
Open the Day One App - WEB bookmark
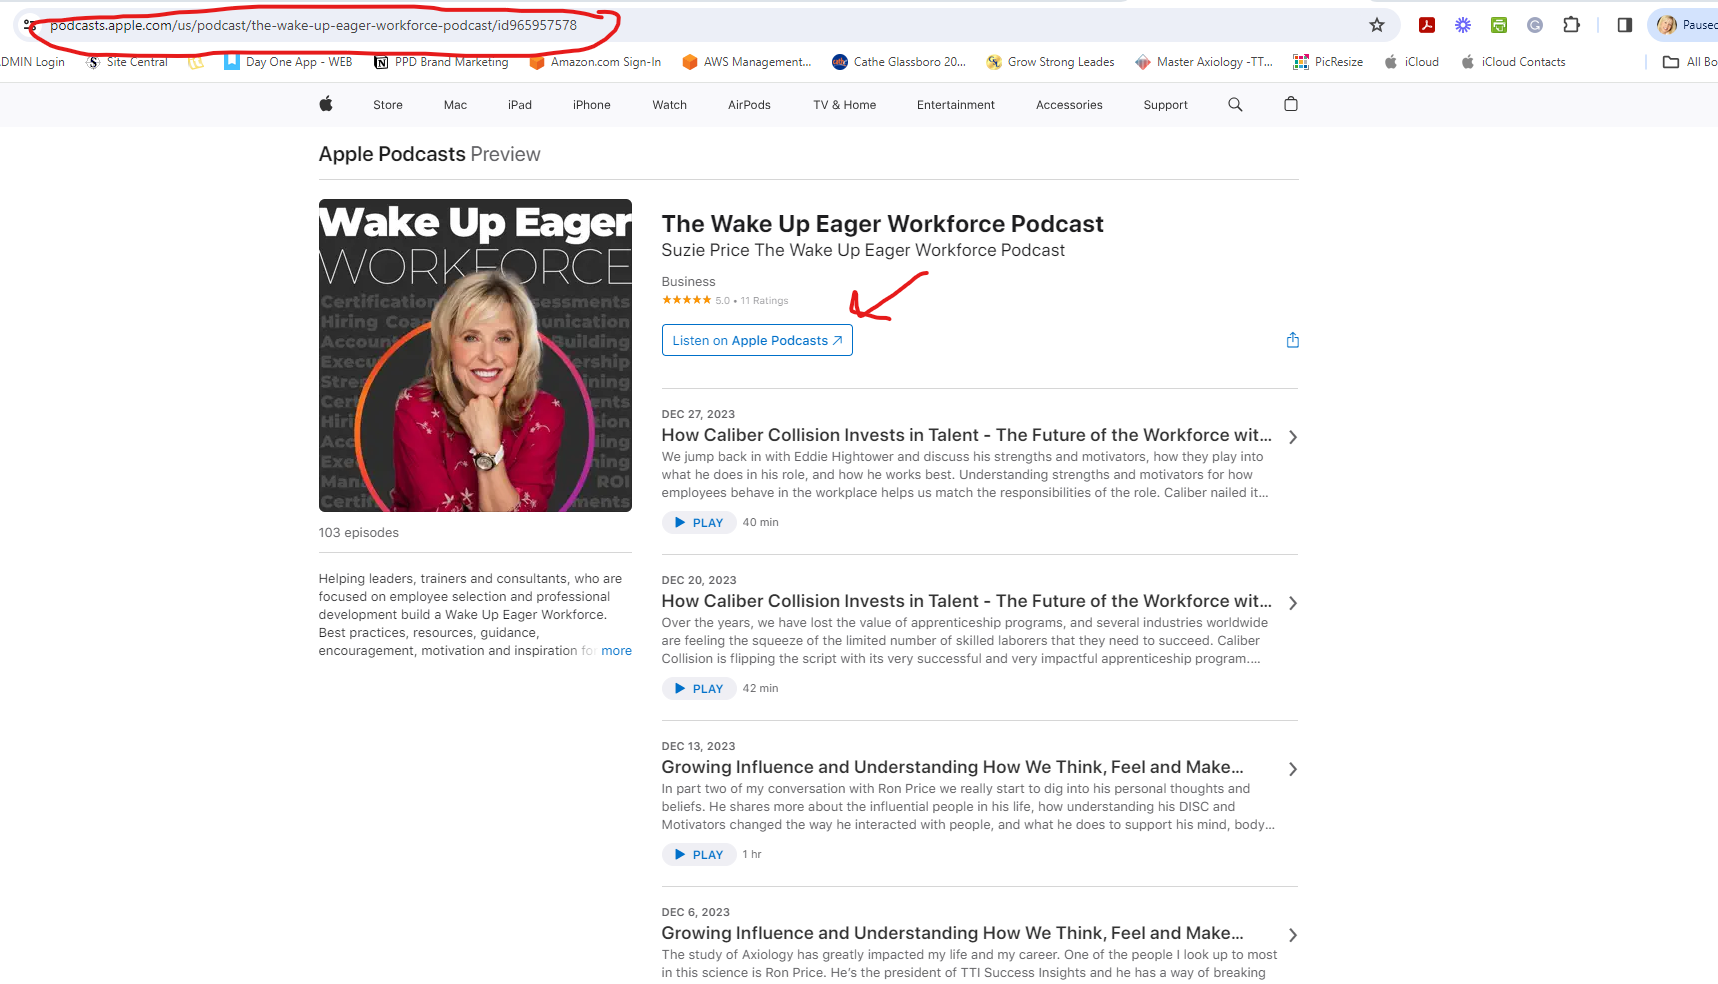pos(288,62)
